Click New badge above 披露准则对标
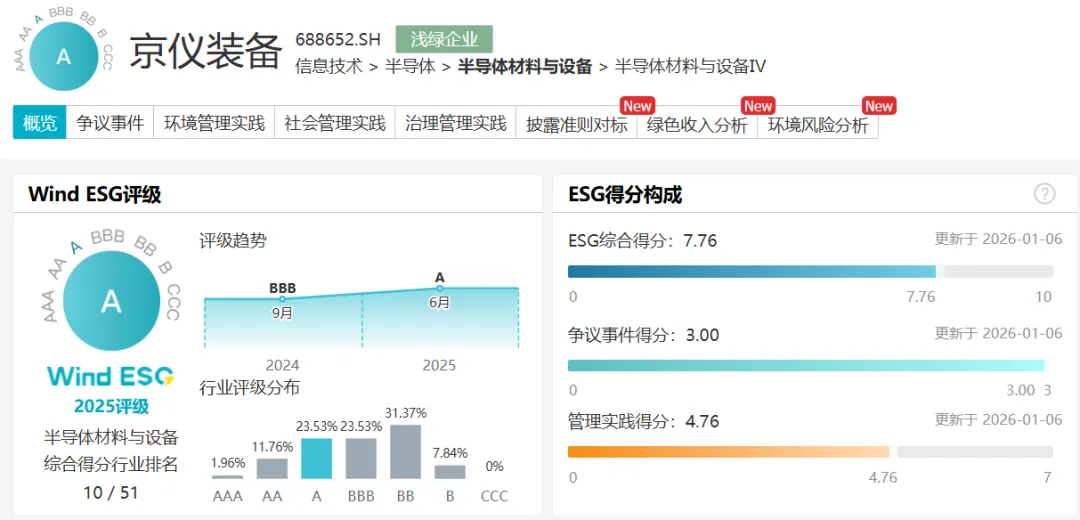Image resolution: width=1080 pixels, height=520 pixels. click(x=637, y=106)
